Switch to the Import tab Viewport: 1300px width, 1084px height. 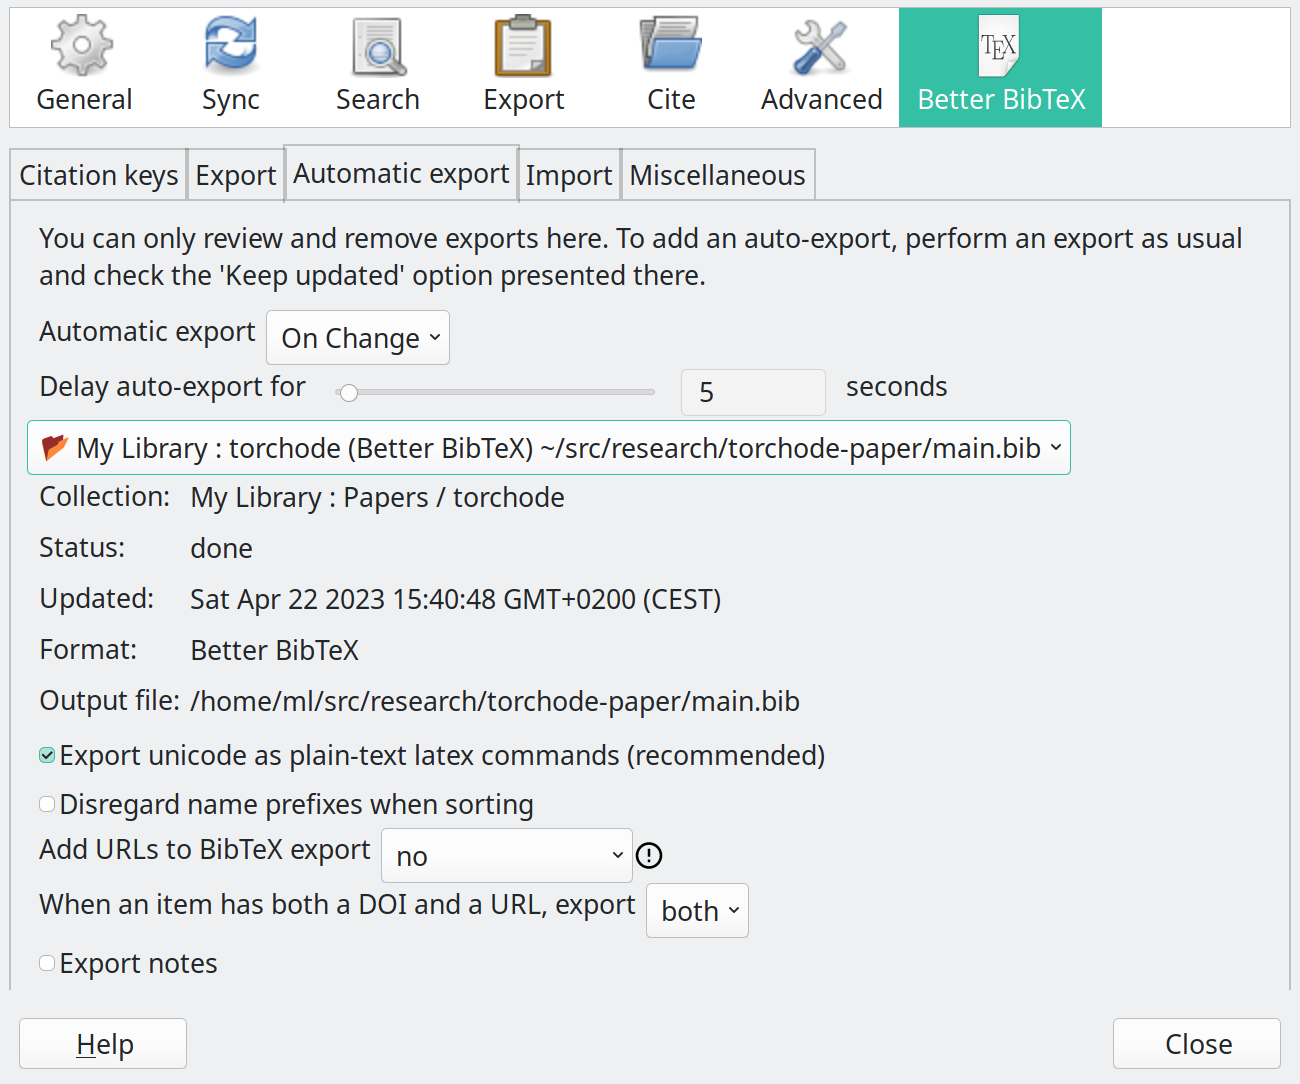coord(568,175)
